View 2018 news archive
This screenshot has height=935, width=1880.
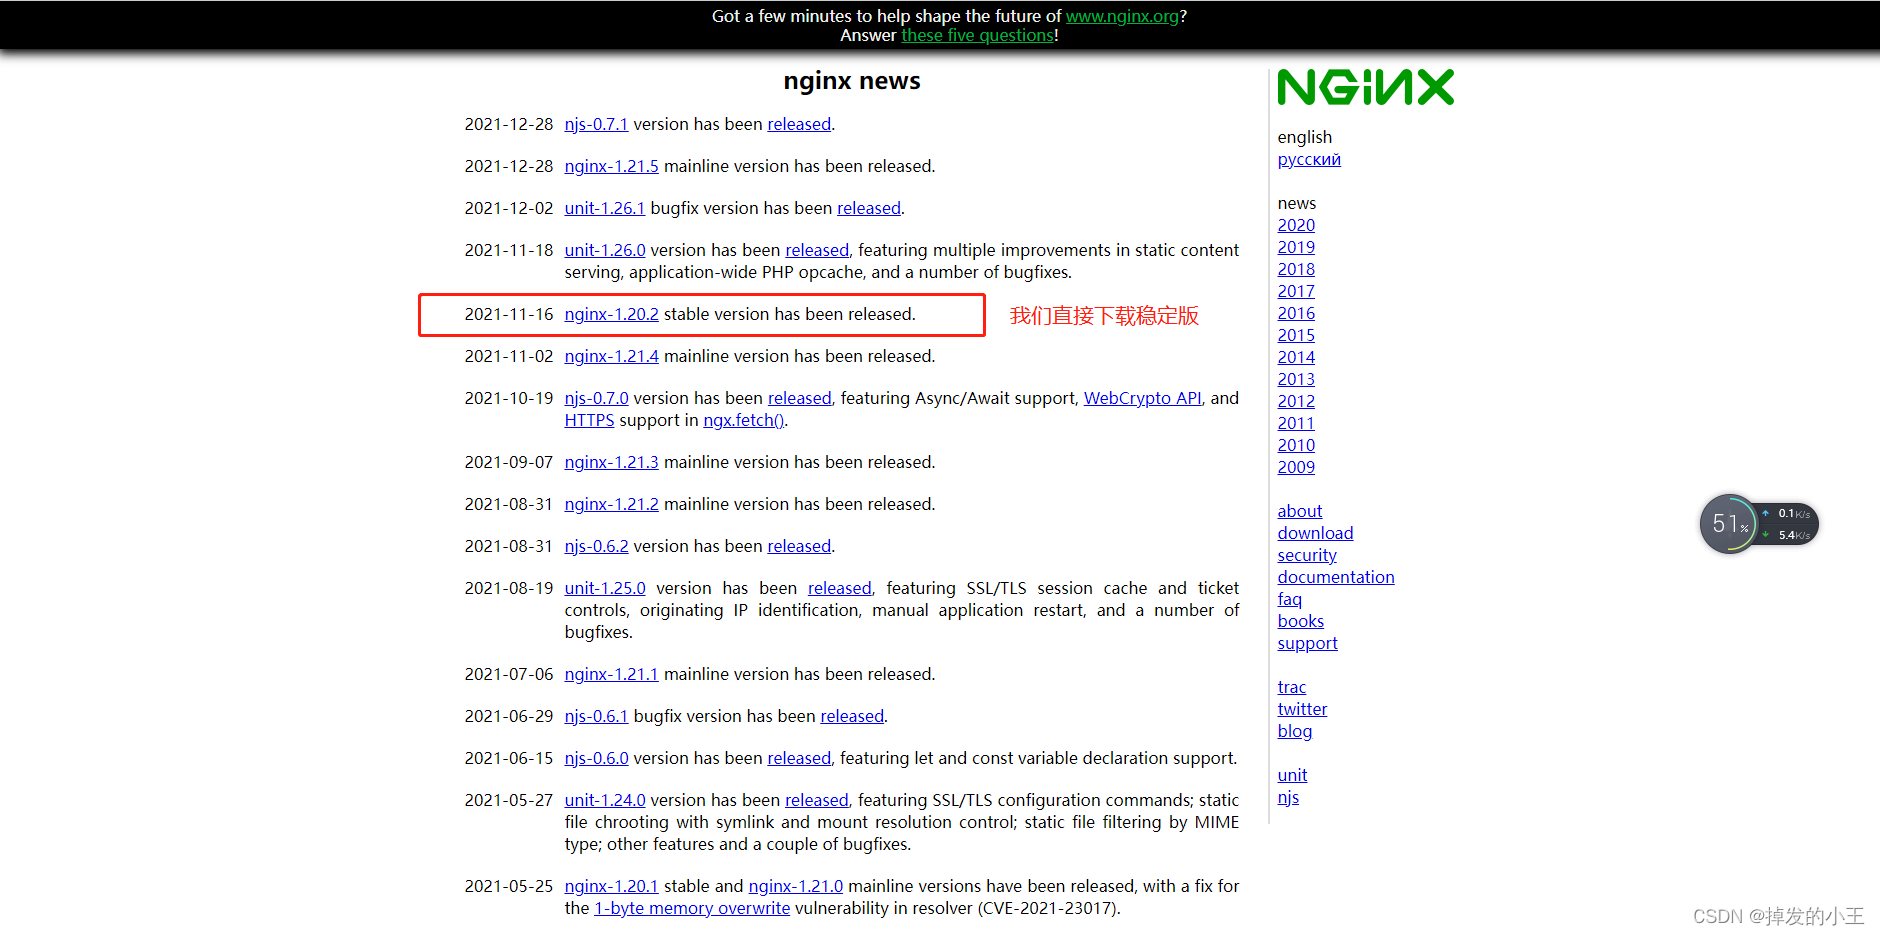tap(1296, 269)
